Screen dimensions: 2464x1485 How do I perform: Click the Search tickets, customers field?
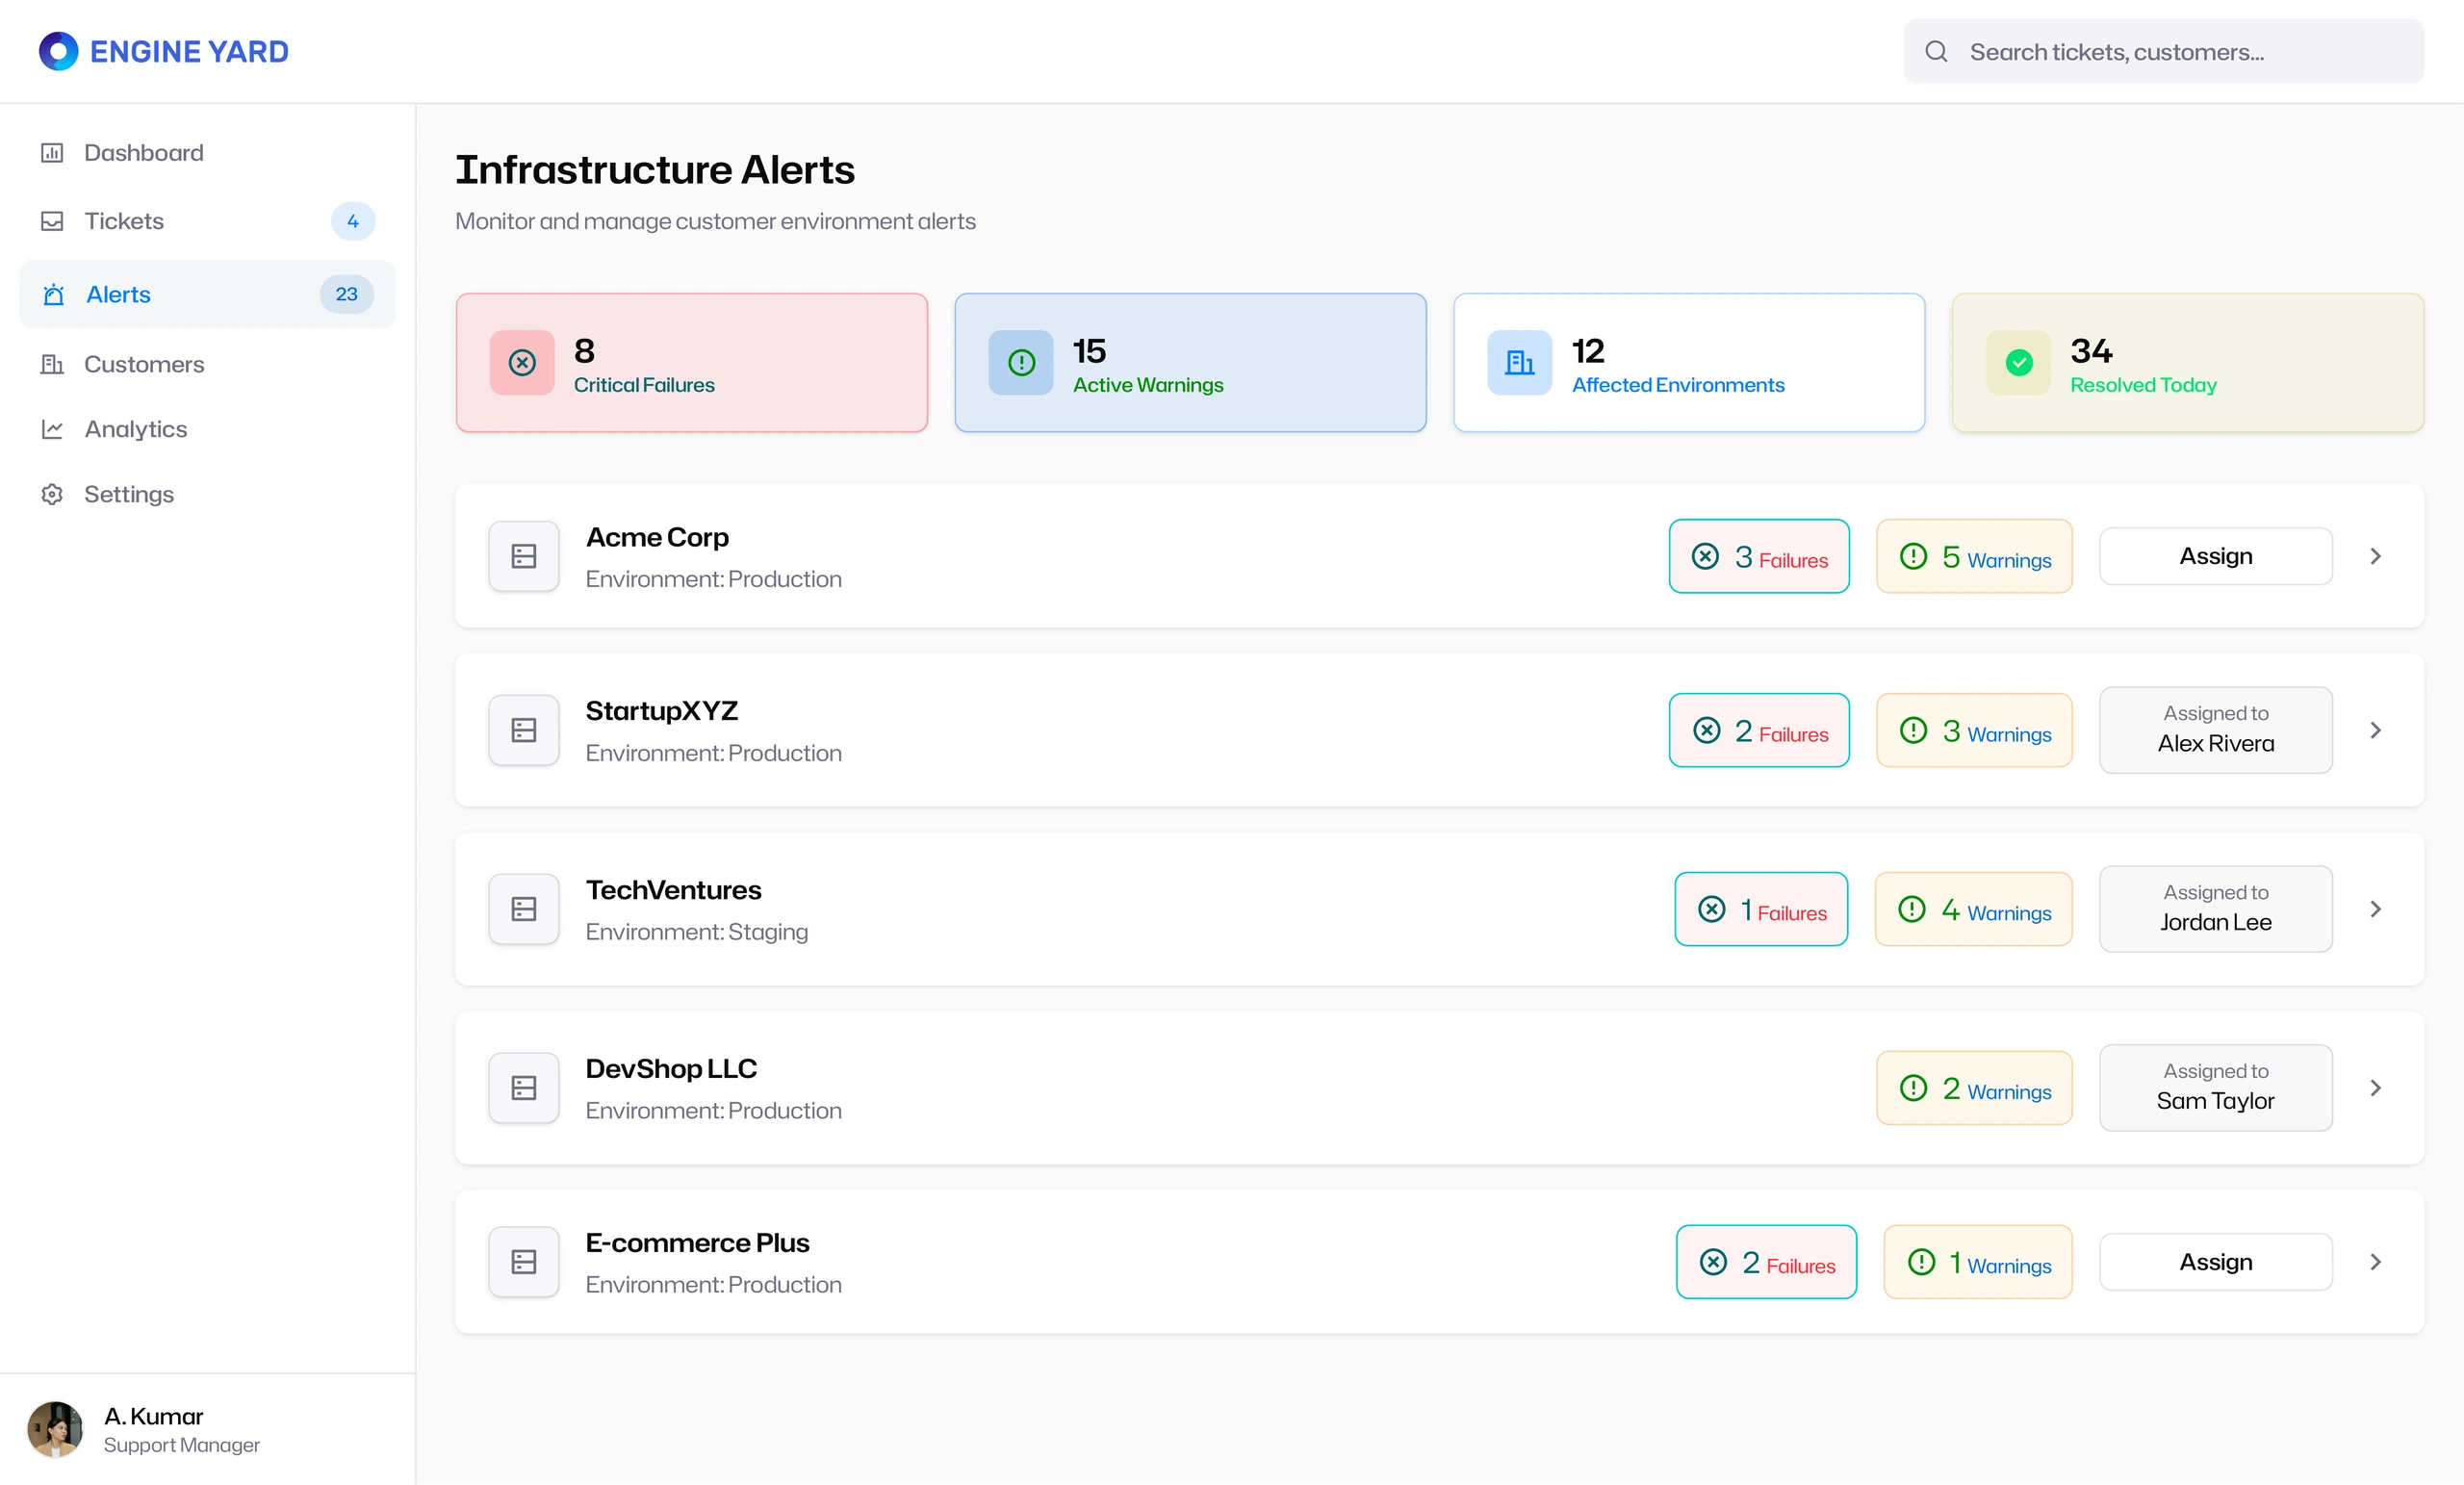(x=2164, y=51)
